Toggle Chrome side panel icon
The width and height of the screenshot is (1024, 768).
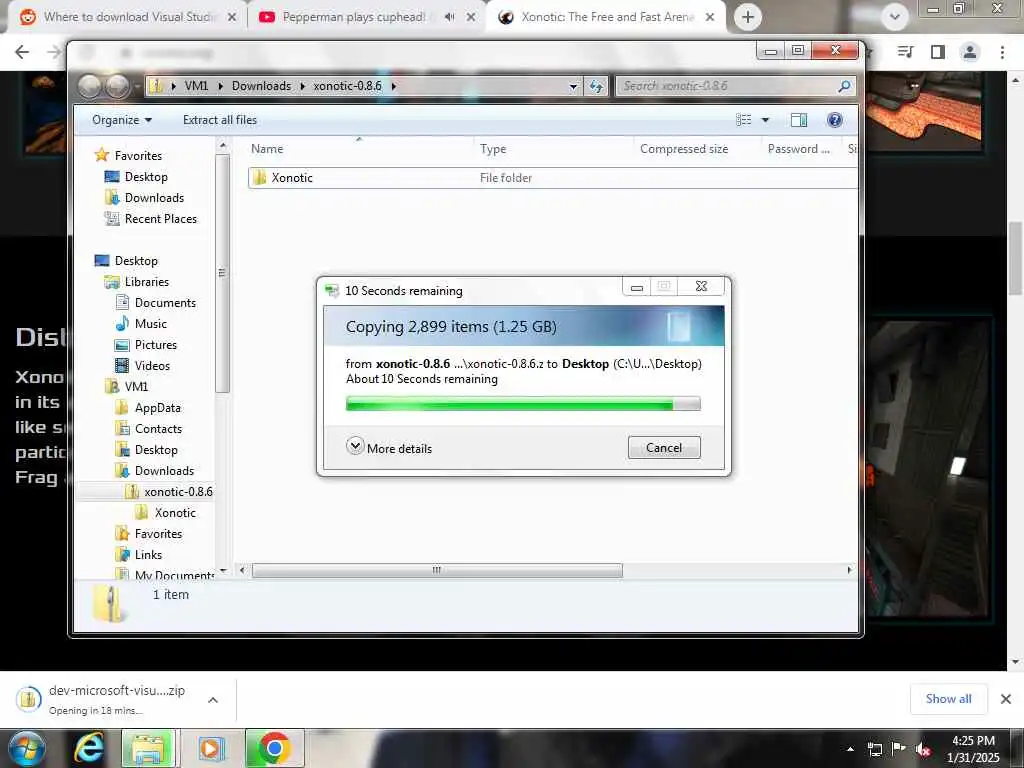coord(938,52)
